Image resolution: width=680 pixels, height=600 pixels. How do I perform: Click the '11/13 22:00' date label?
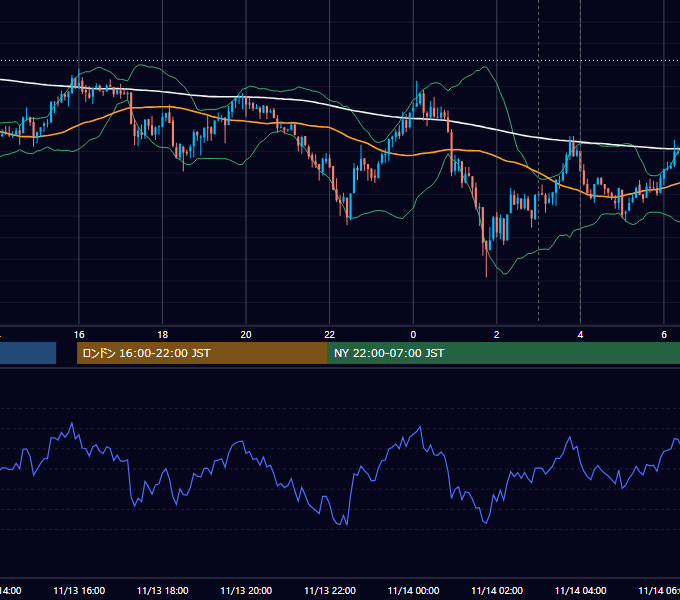(330, 591)
